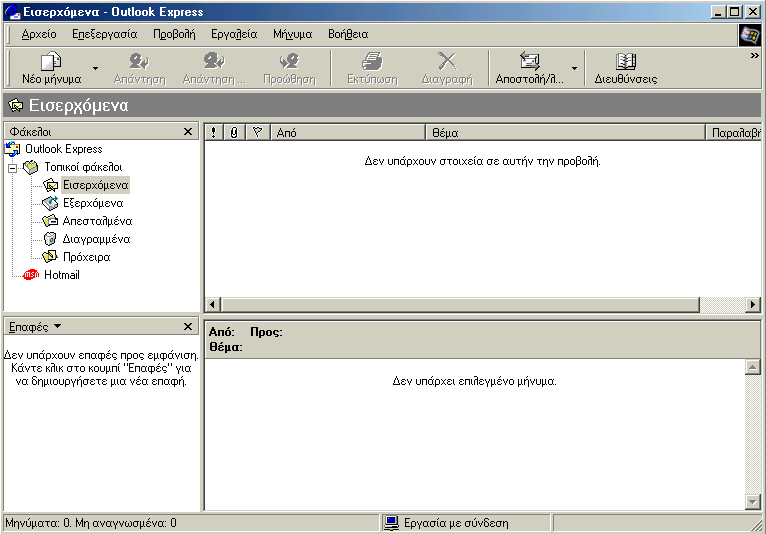
Task: Click the Νέο μήνυμα toolbar icon
Action: (x=51, y=62)
